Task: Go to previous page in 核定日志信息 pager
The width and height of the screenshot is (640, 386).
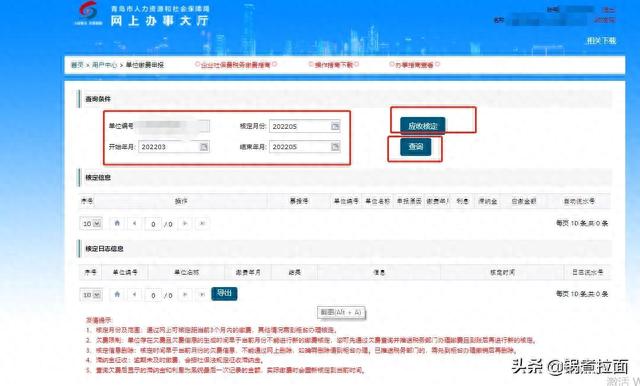Action: point(134,294)
